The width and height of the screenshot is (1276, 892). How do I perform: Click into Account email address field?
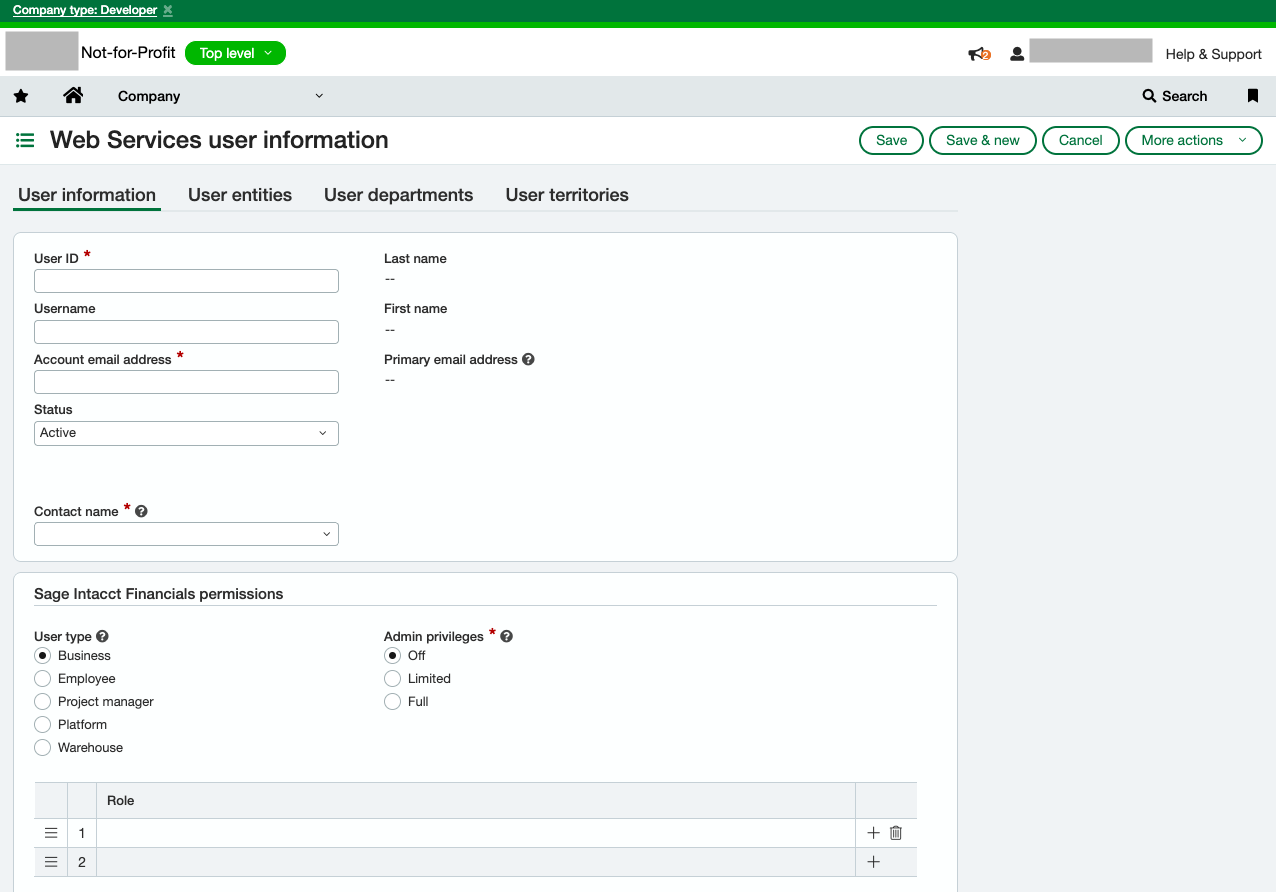pyautogui.click(x=186, y=382)
